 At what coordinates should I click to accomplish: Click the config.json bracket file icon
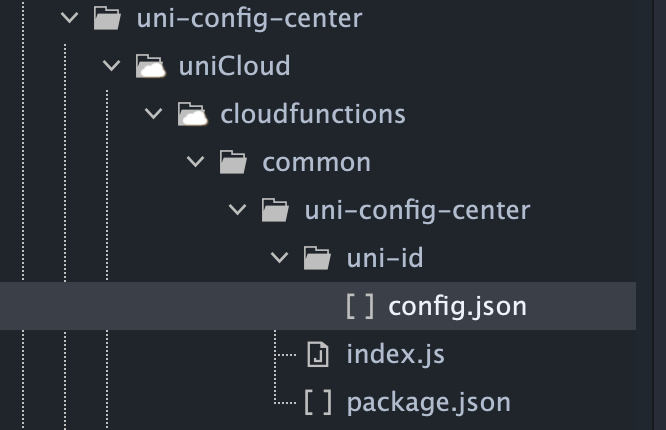[x=360, y=306]
